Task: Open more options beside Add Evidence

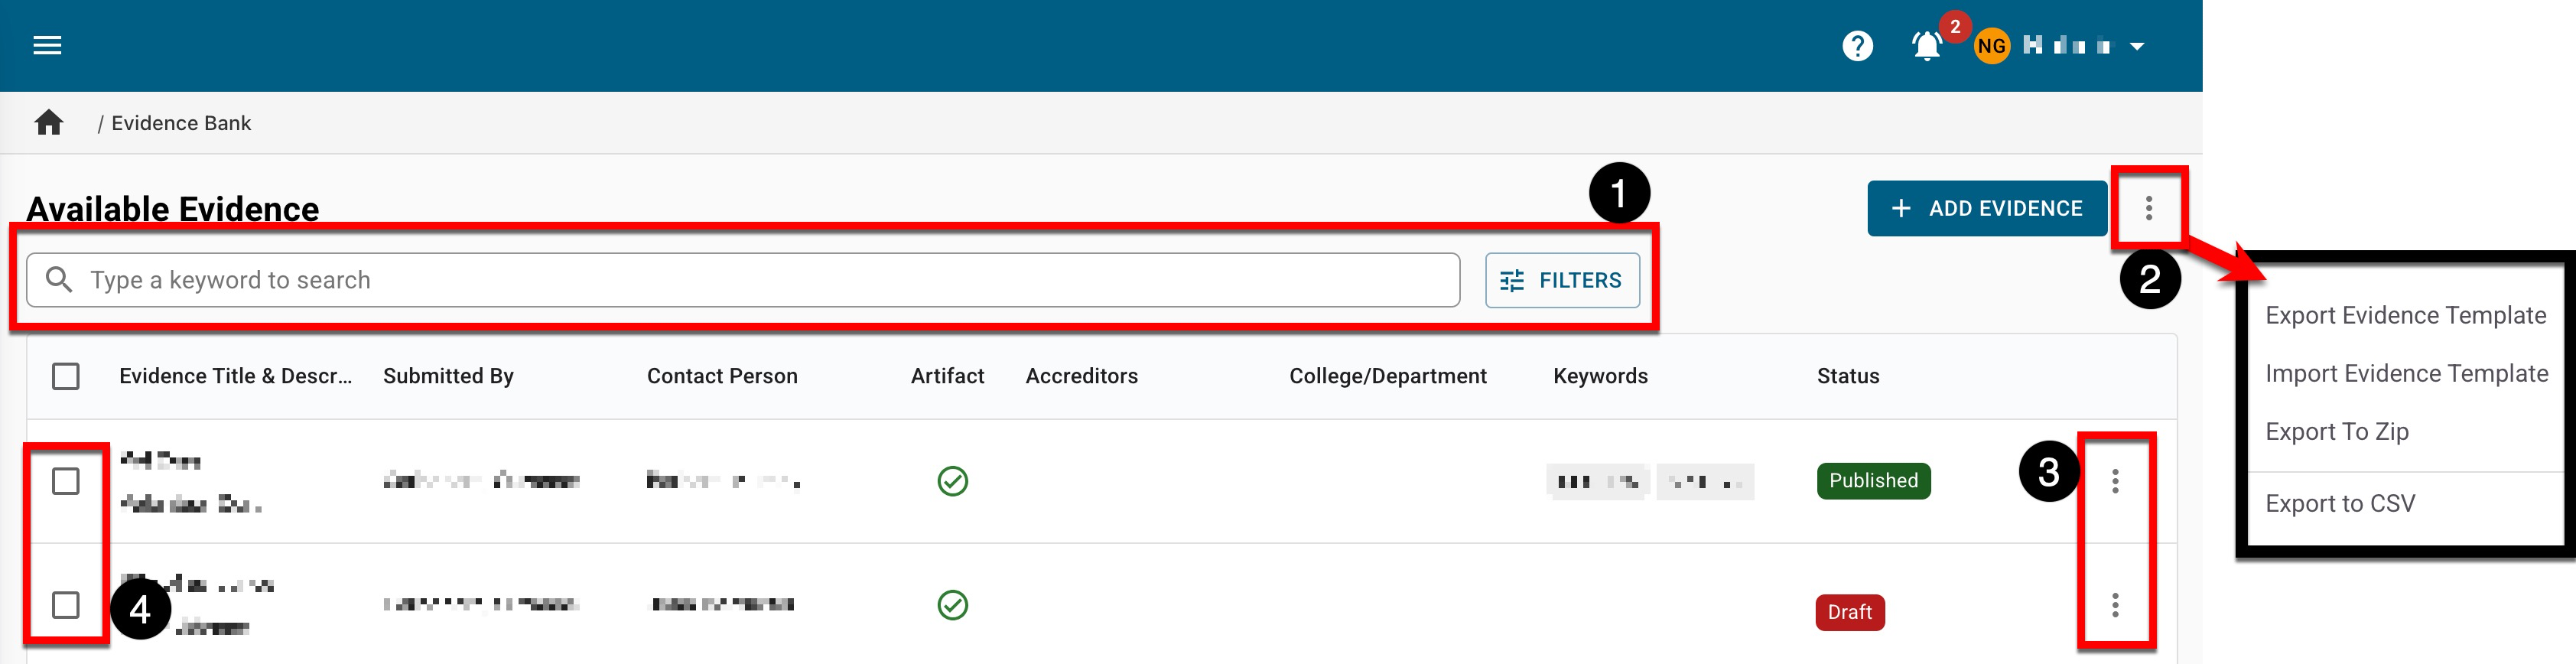Action: pyautogui.click(x=2148, y=208)
